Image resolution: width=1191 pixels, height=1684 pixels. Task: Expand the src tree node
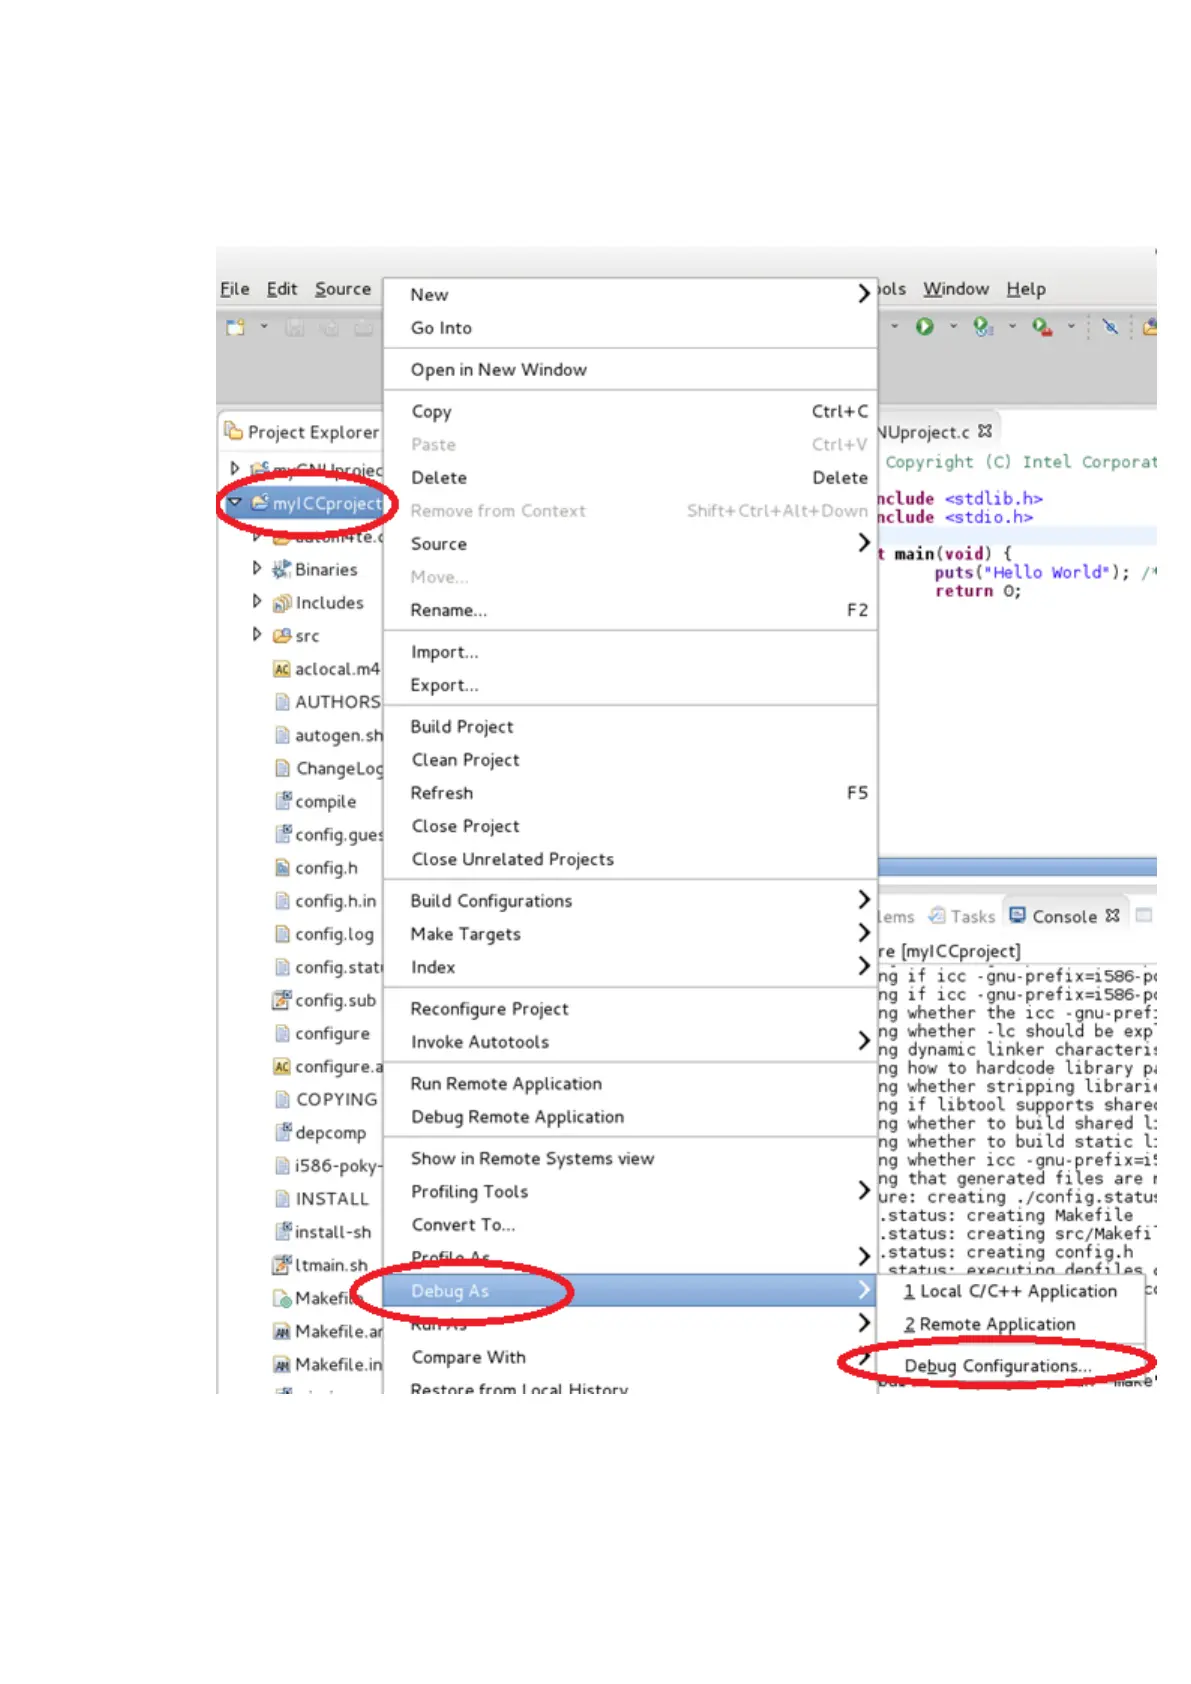[x=257, y=634]
